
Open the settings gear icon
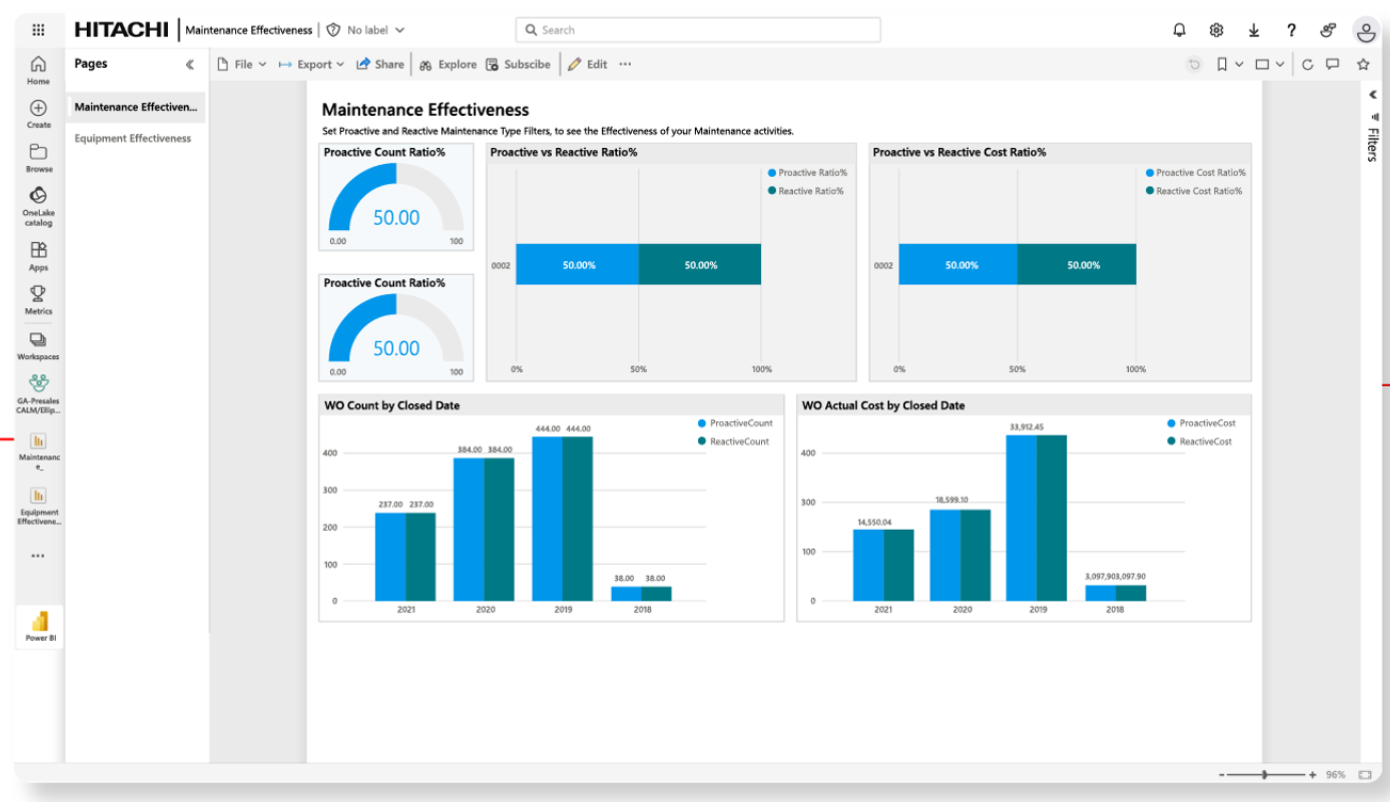pyautogui.click(x=1216, y=31)
